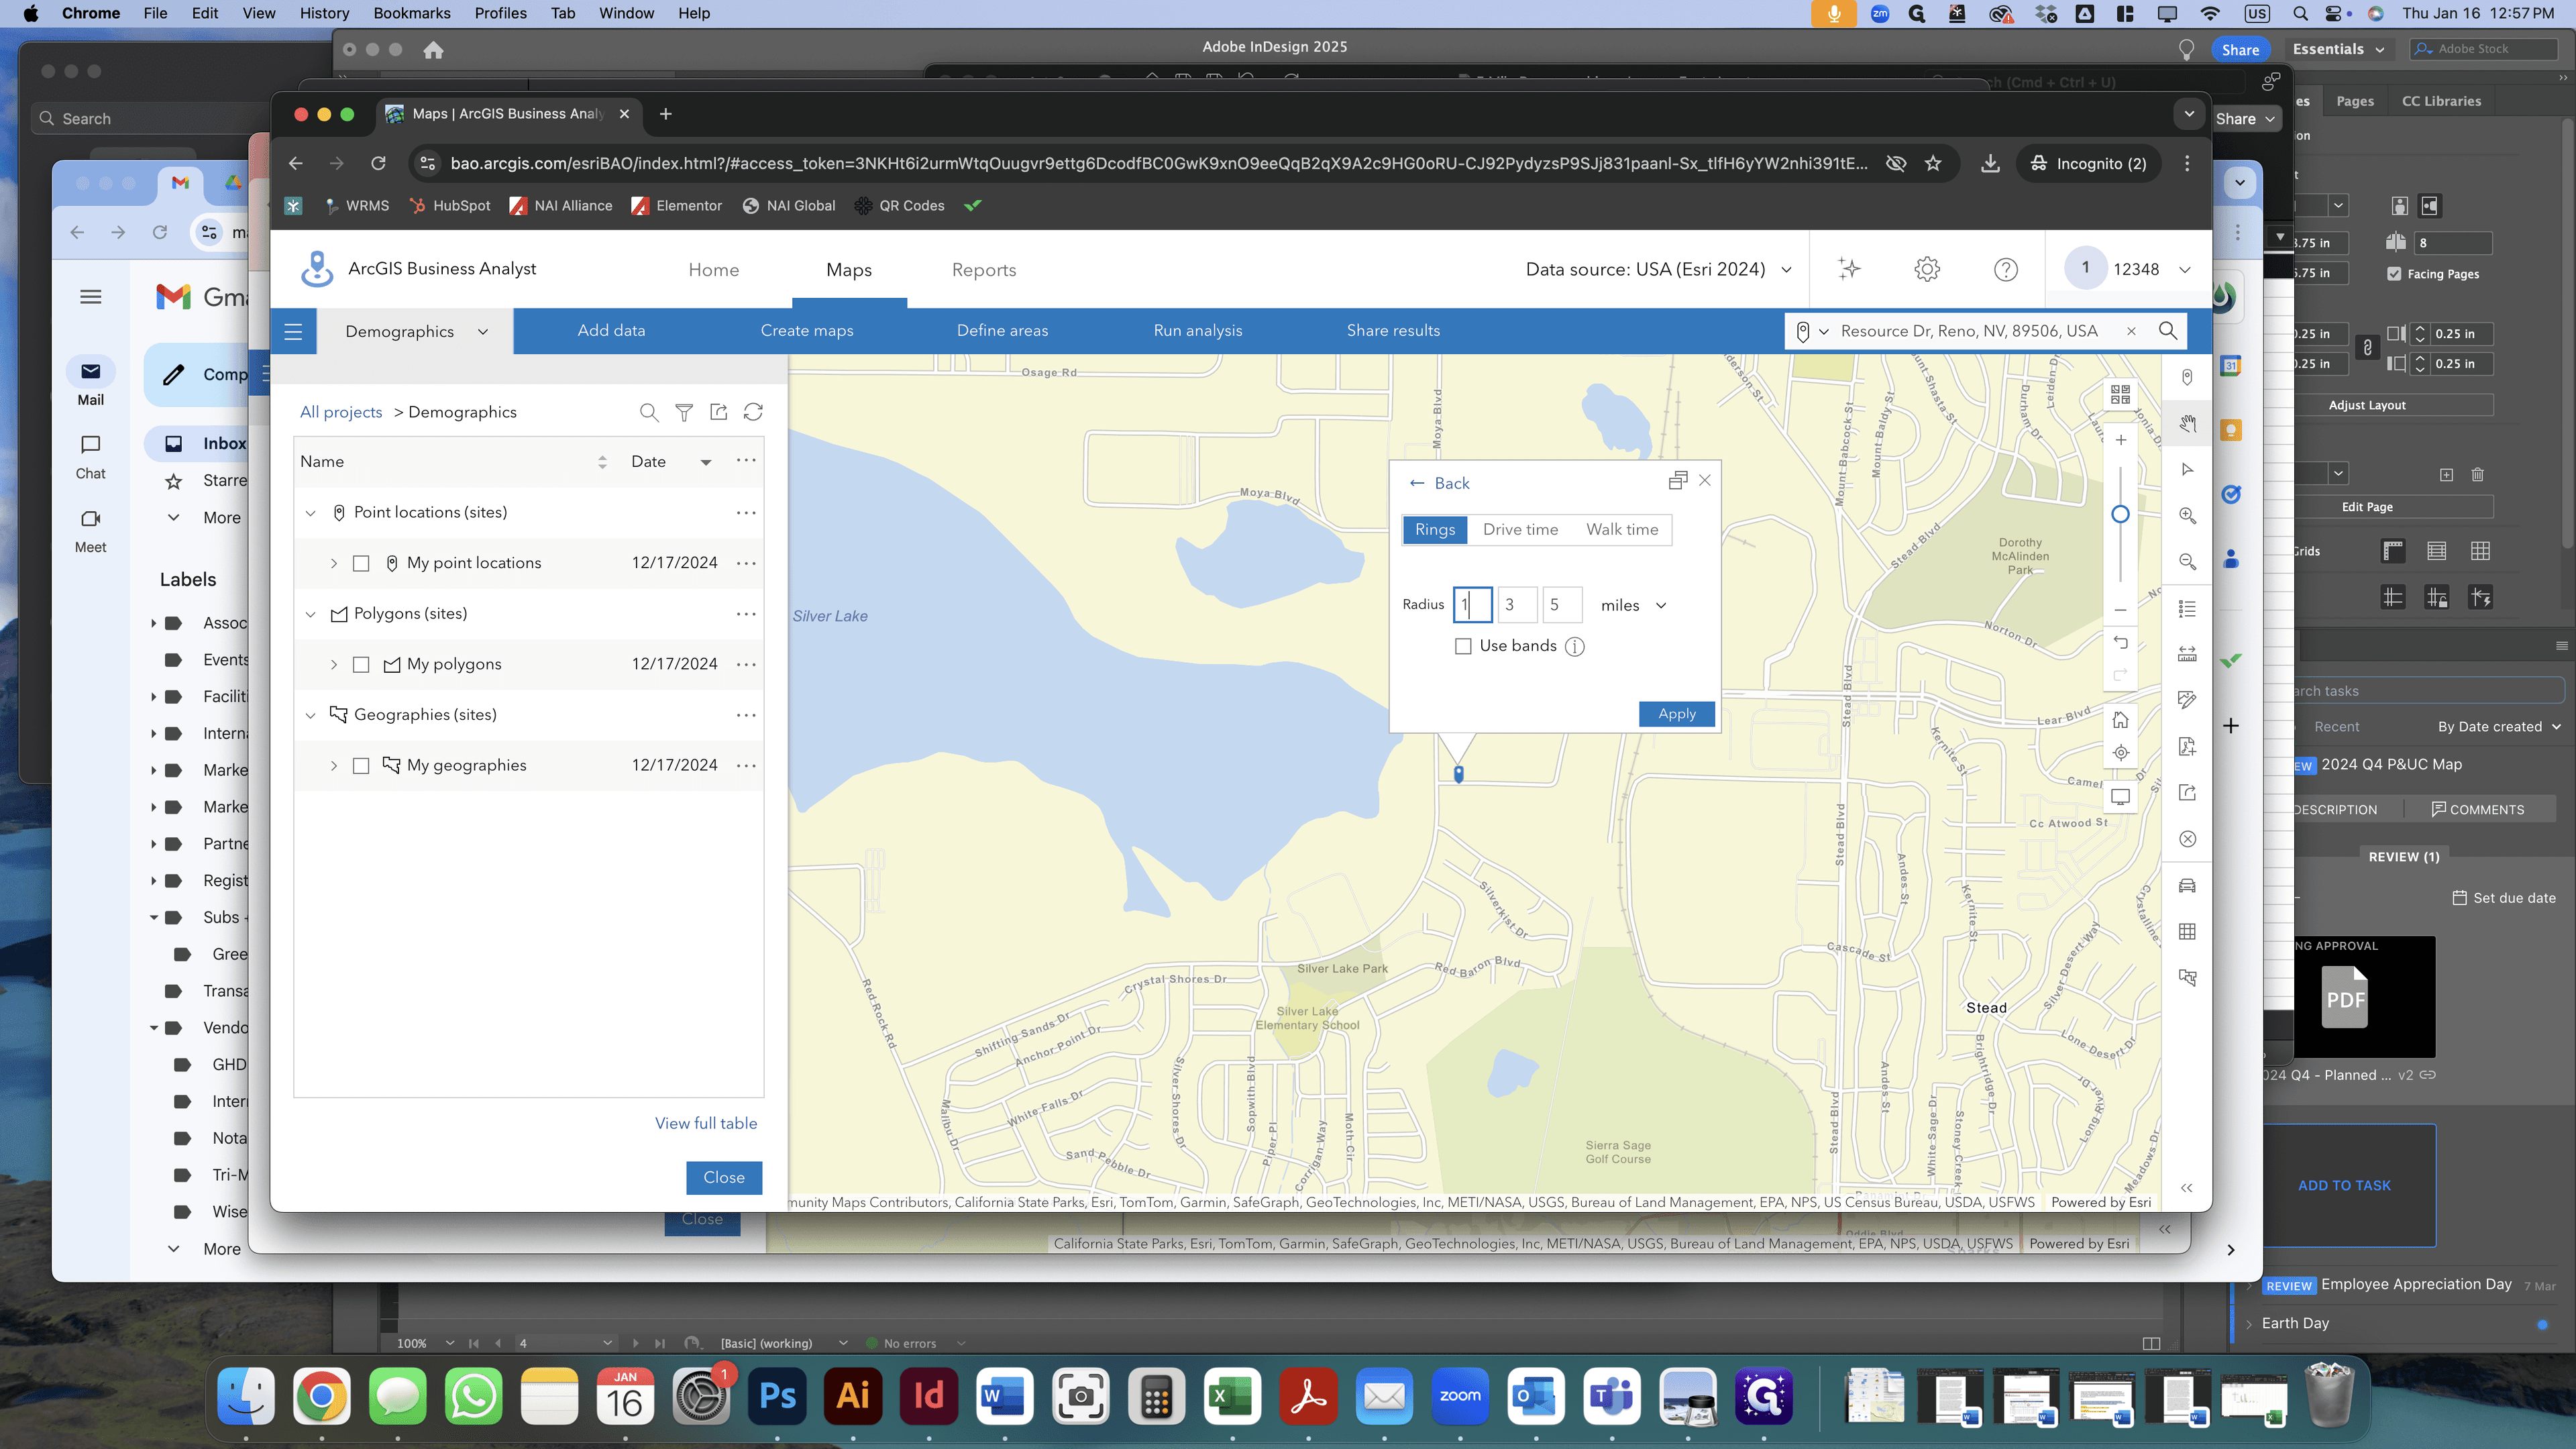Image resolution: width=2576 pixels, height=1449 pixels.
Task: Open the Data source USA dropdown
Action: click(x=1658, y=269)
